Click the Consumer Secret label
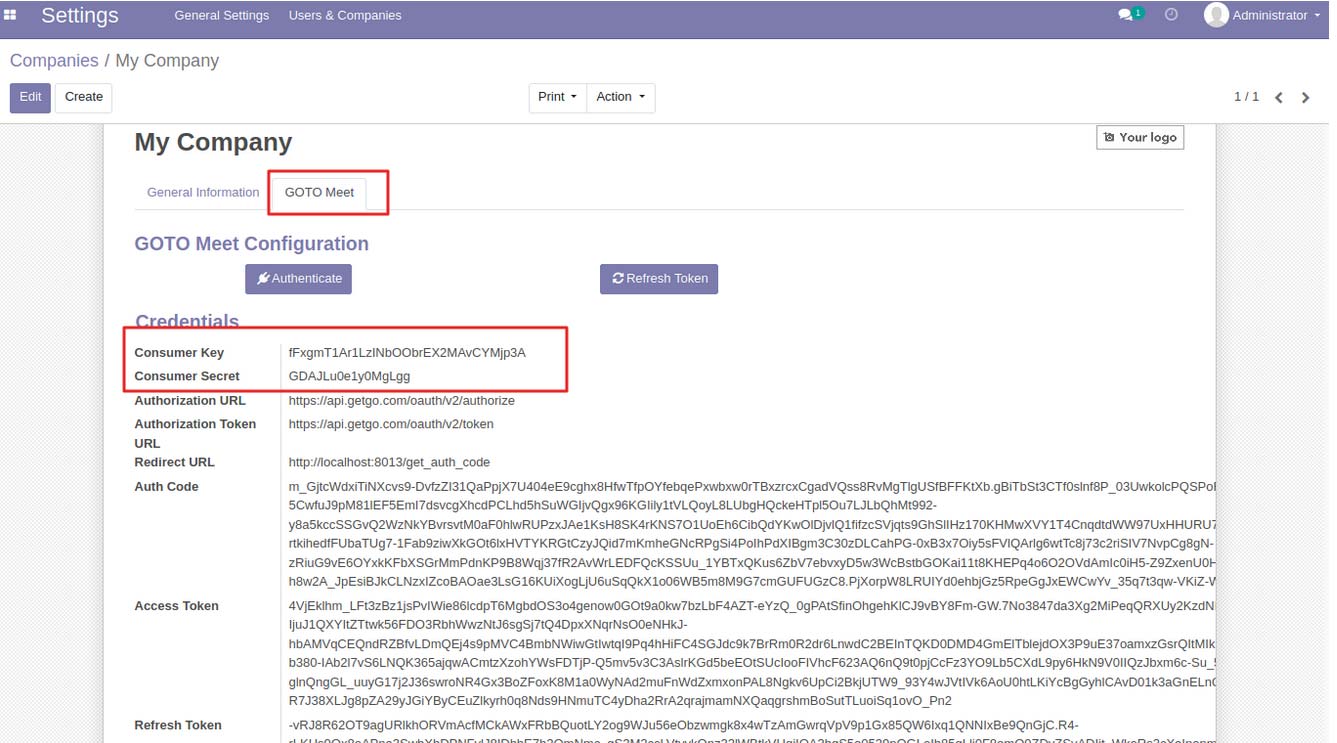1337x743 pixels. tap(187, 376)
